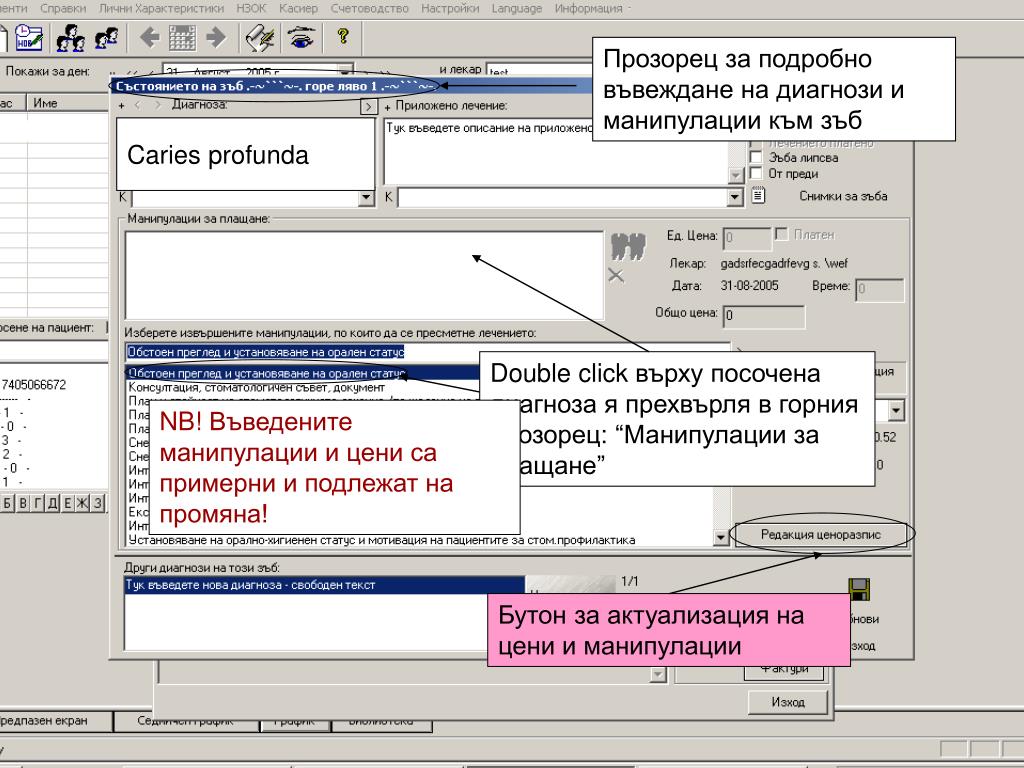The width and height of the screenshot is (1024, 768).
Task: Open the date picker dropdown for Покажи за ден
Action: coord(346,69)
